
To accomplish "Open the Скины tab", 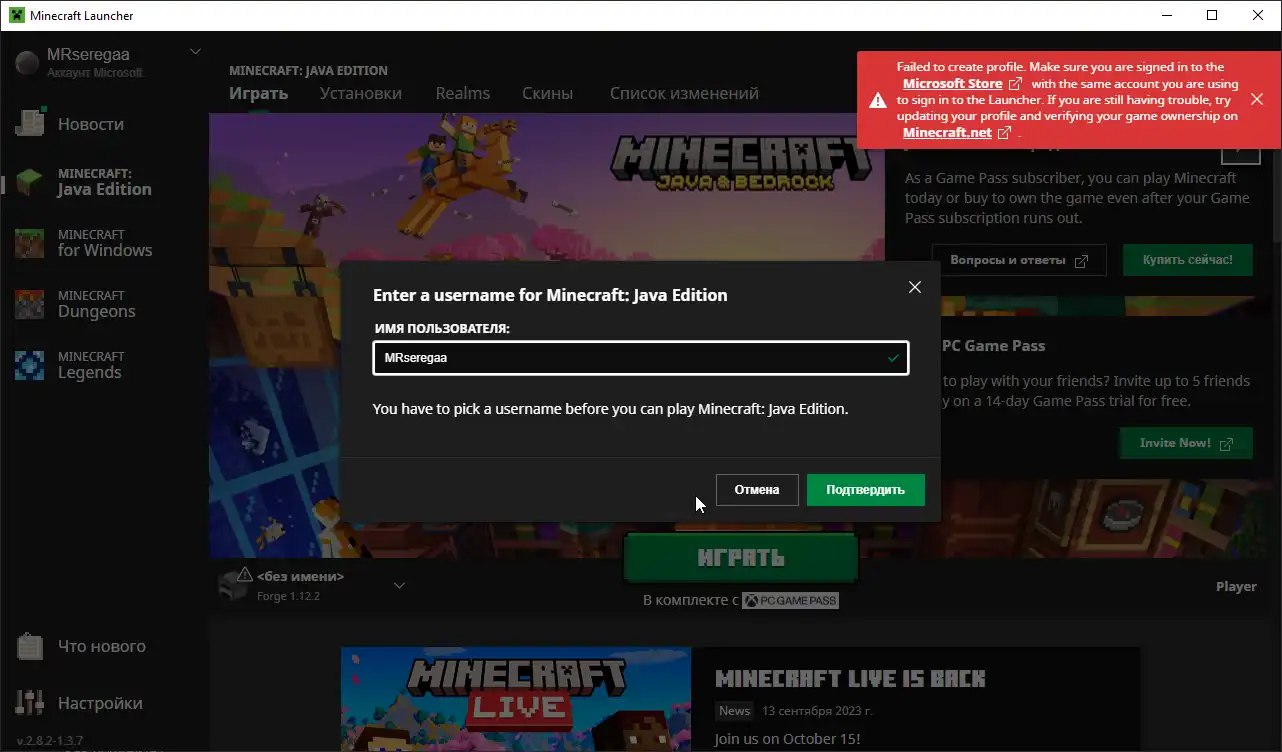I will (x=547, y=93).
